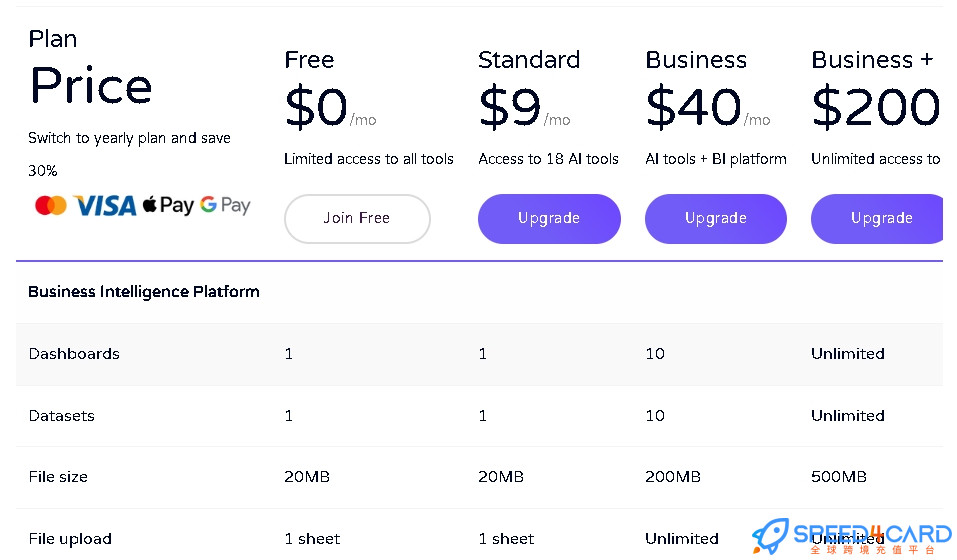Click the Dashboards feature row label
Viewport: 957px width, 560px height.
(x=74, y=354)
